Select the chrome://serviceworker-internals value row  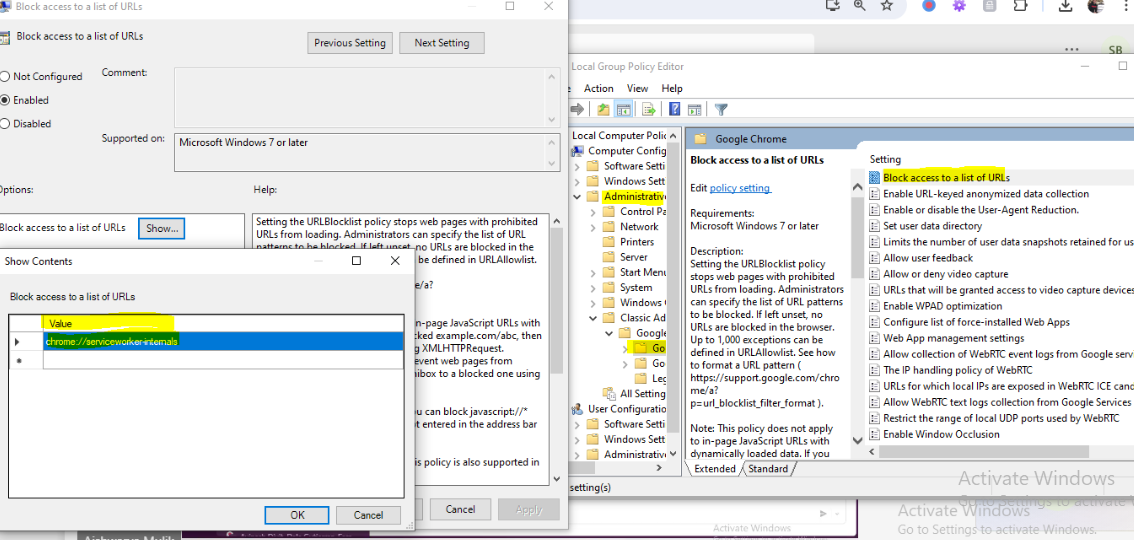tap(223, 341)
